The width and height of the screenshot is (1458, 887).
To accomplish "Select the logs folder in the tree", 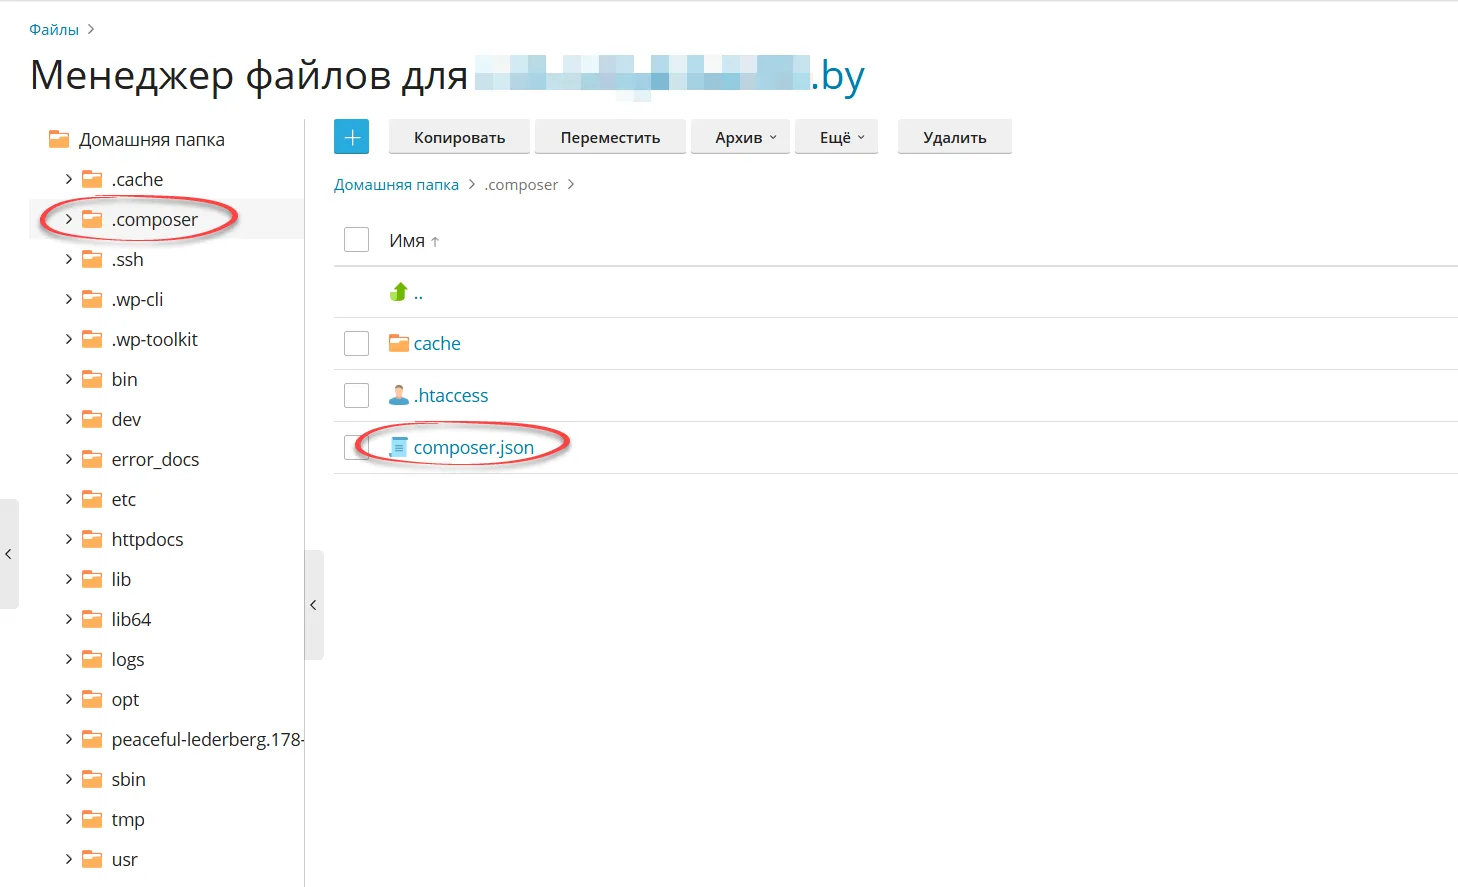I will 127,659.
